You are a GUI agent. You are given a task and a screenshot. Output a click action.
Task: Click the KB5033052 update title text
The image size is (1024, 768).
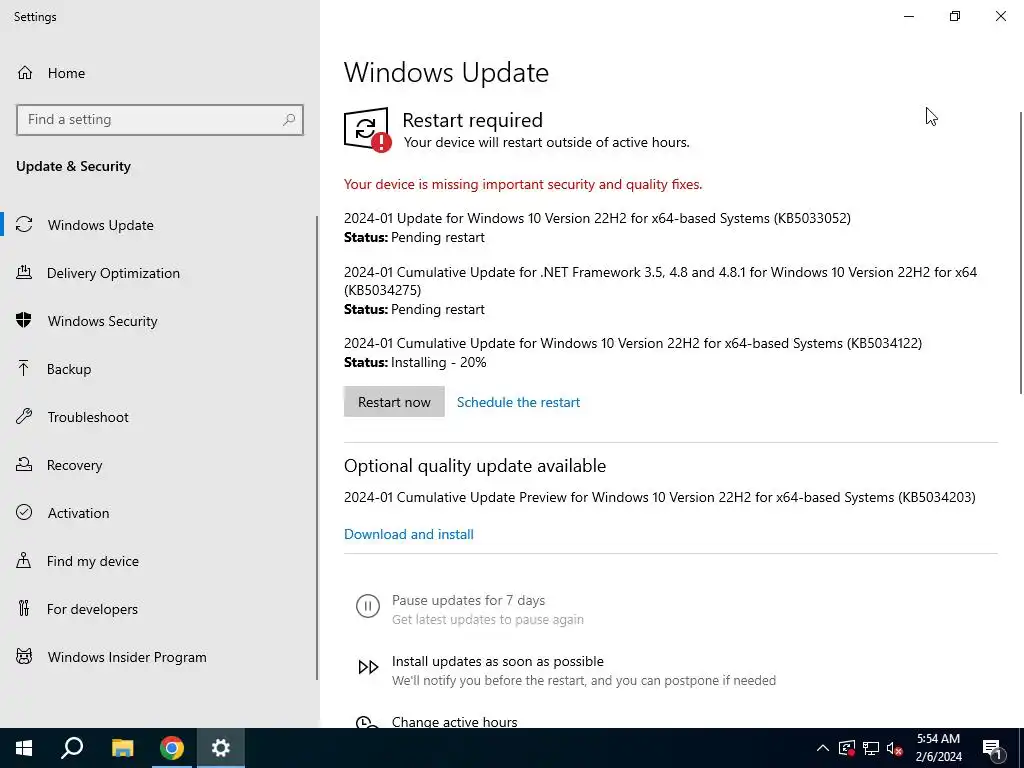coord(597,218)
